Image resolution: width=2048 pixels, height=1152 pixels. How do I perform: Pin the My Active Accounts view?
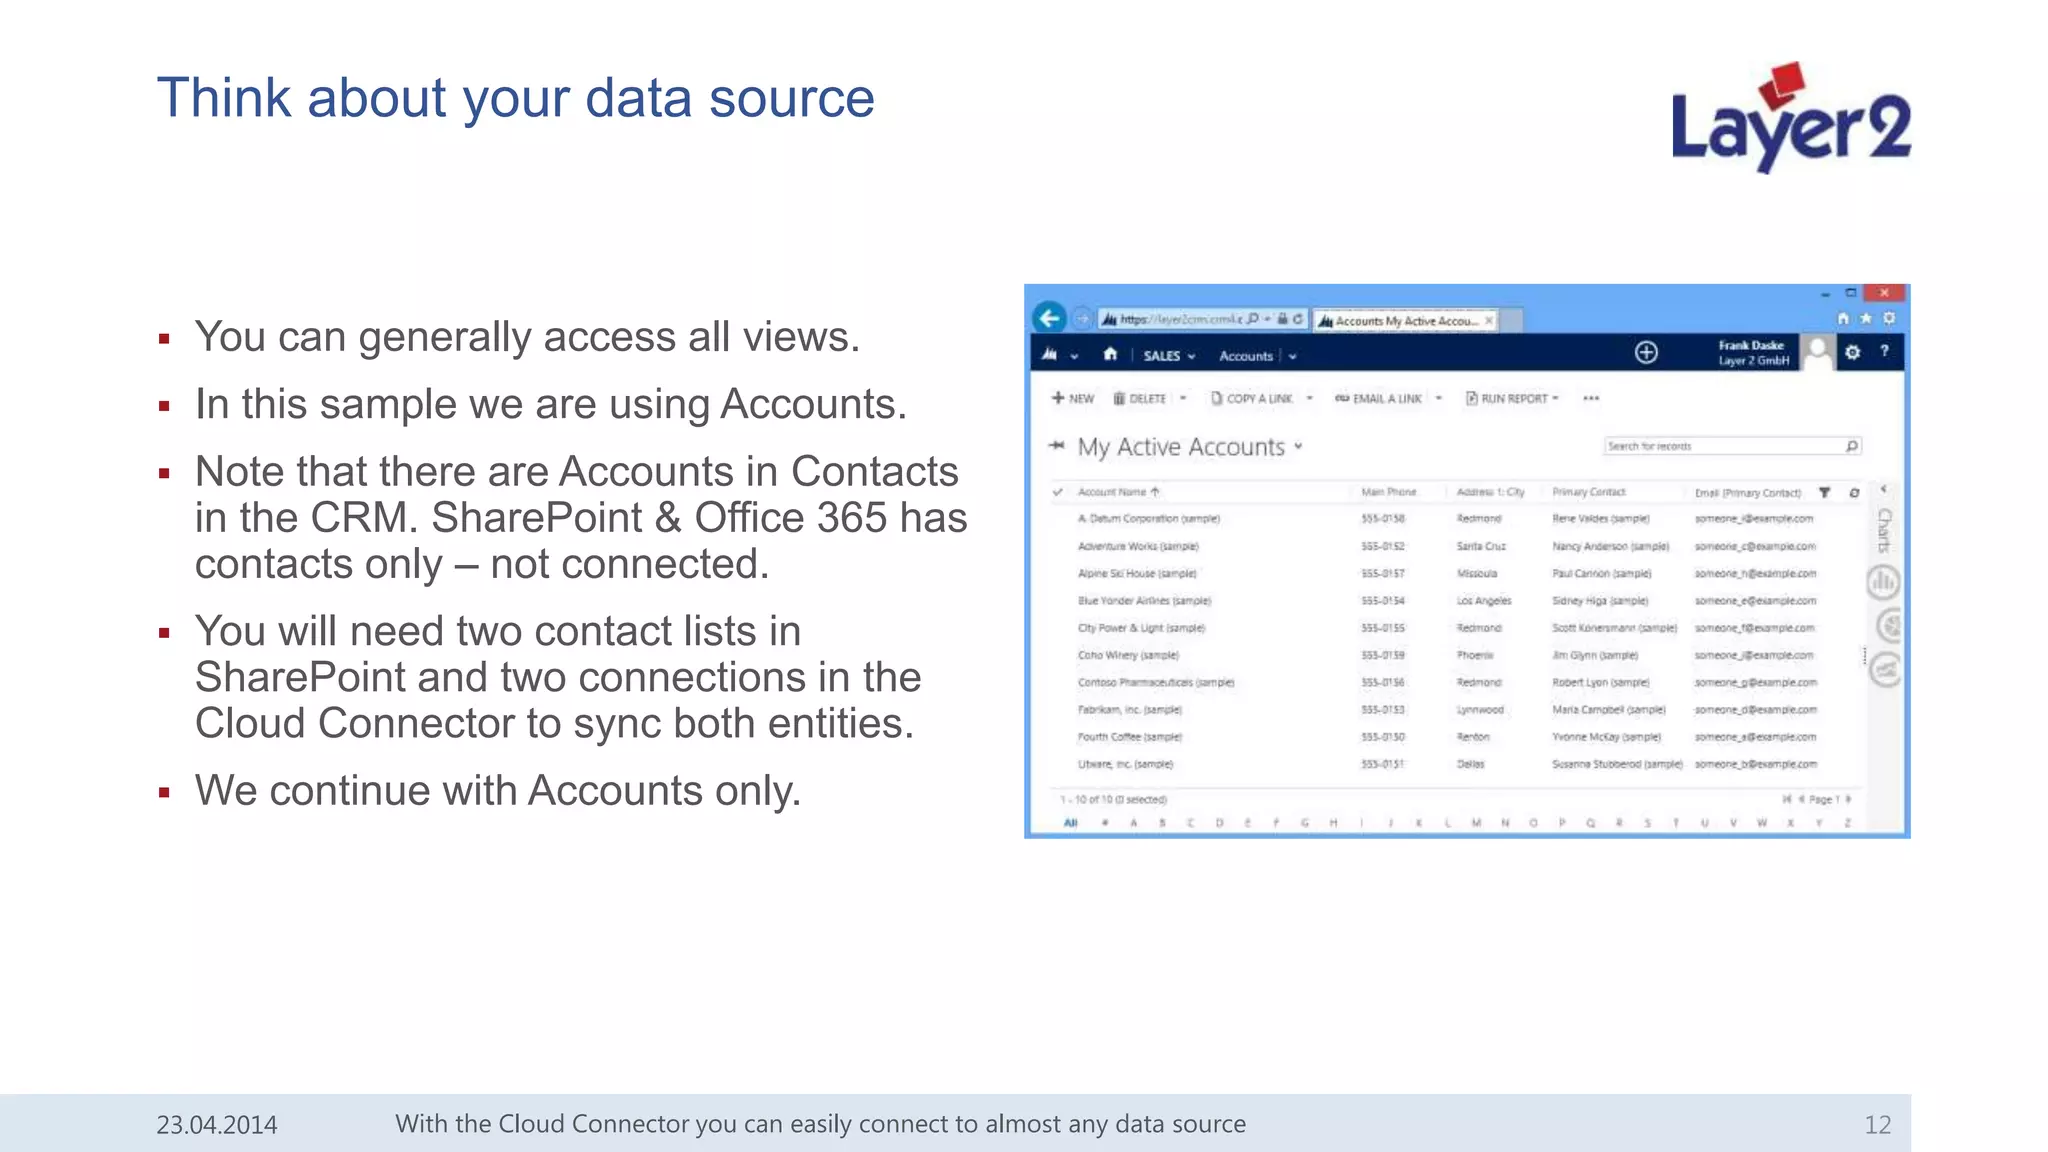pyautogui.click(x=1056, y=446)
